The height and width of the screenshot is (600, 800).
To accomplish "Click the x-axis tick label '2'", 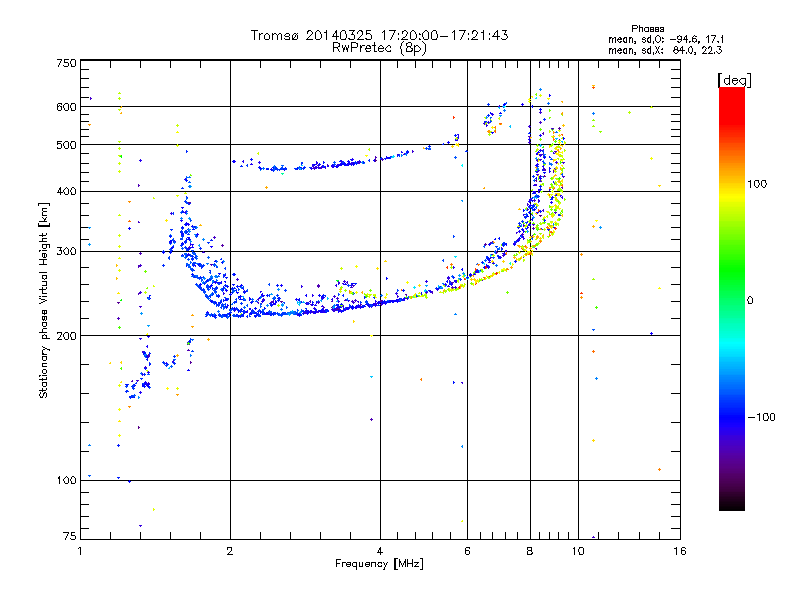I will (230, 551).
